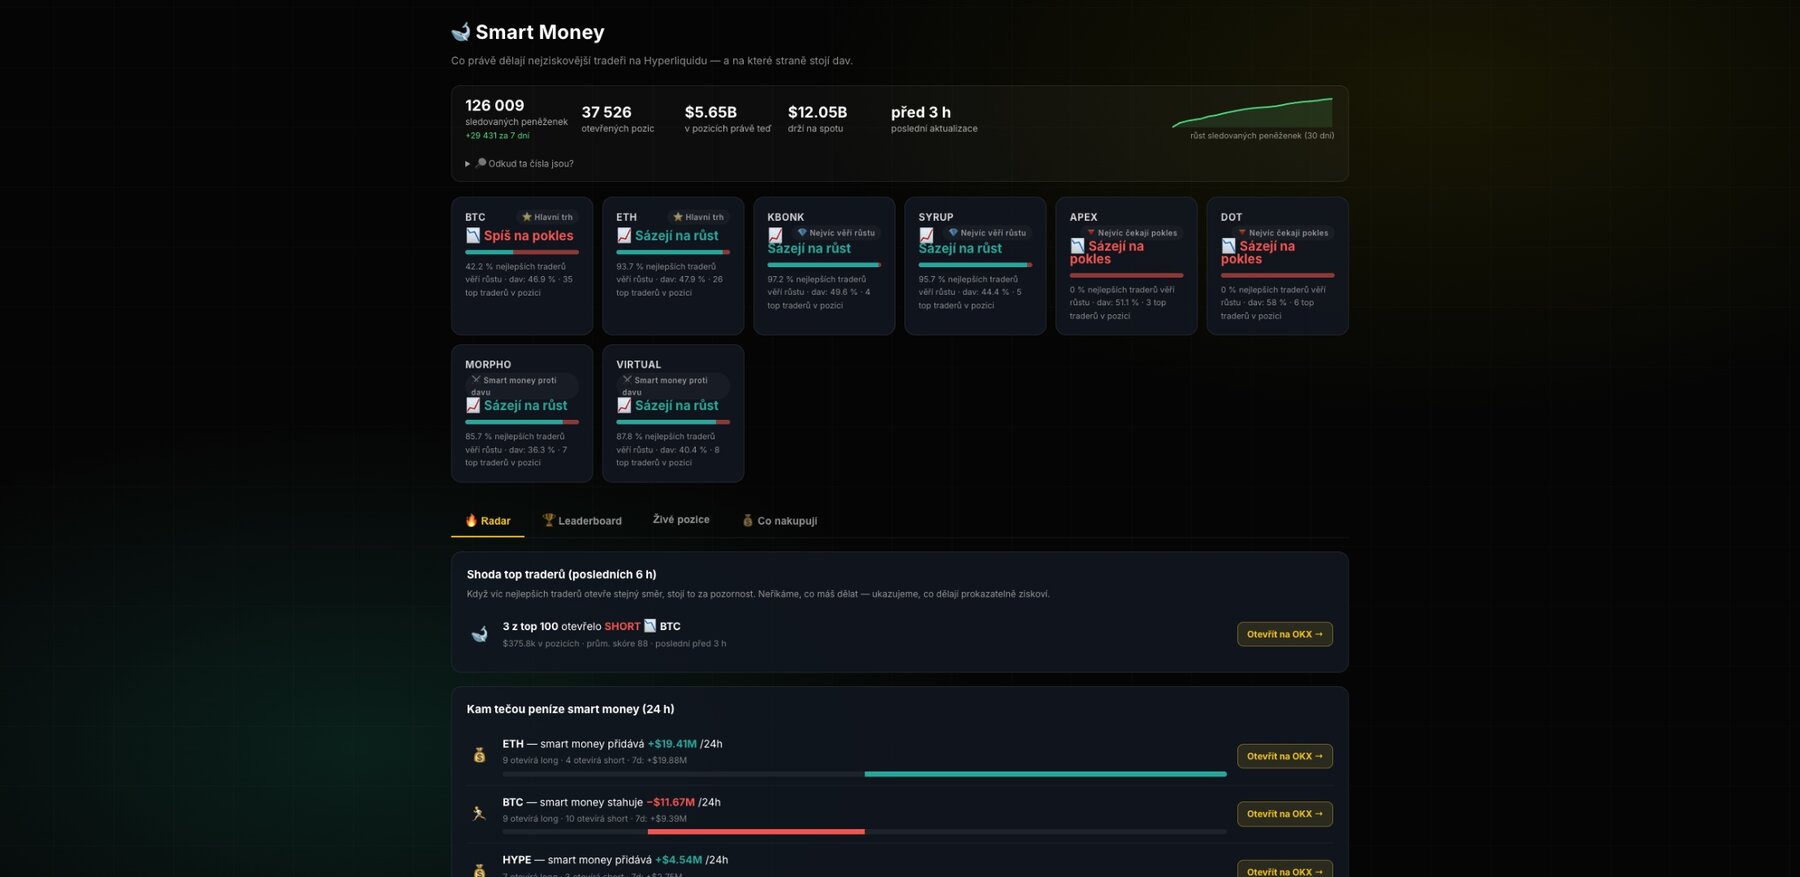
Task: Open the 'Co nakupují' tab
Action: (780, 520)
